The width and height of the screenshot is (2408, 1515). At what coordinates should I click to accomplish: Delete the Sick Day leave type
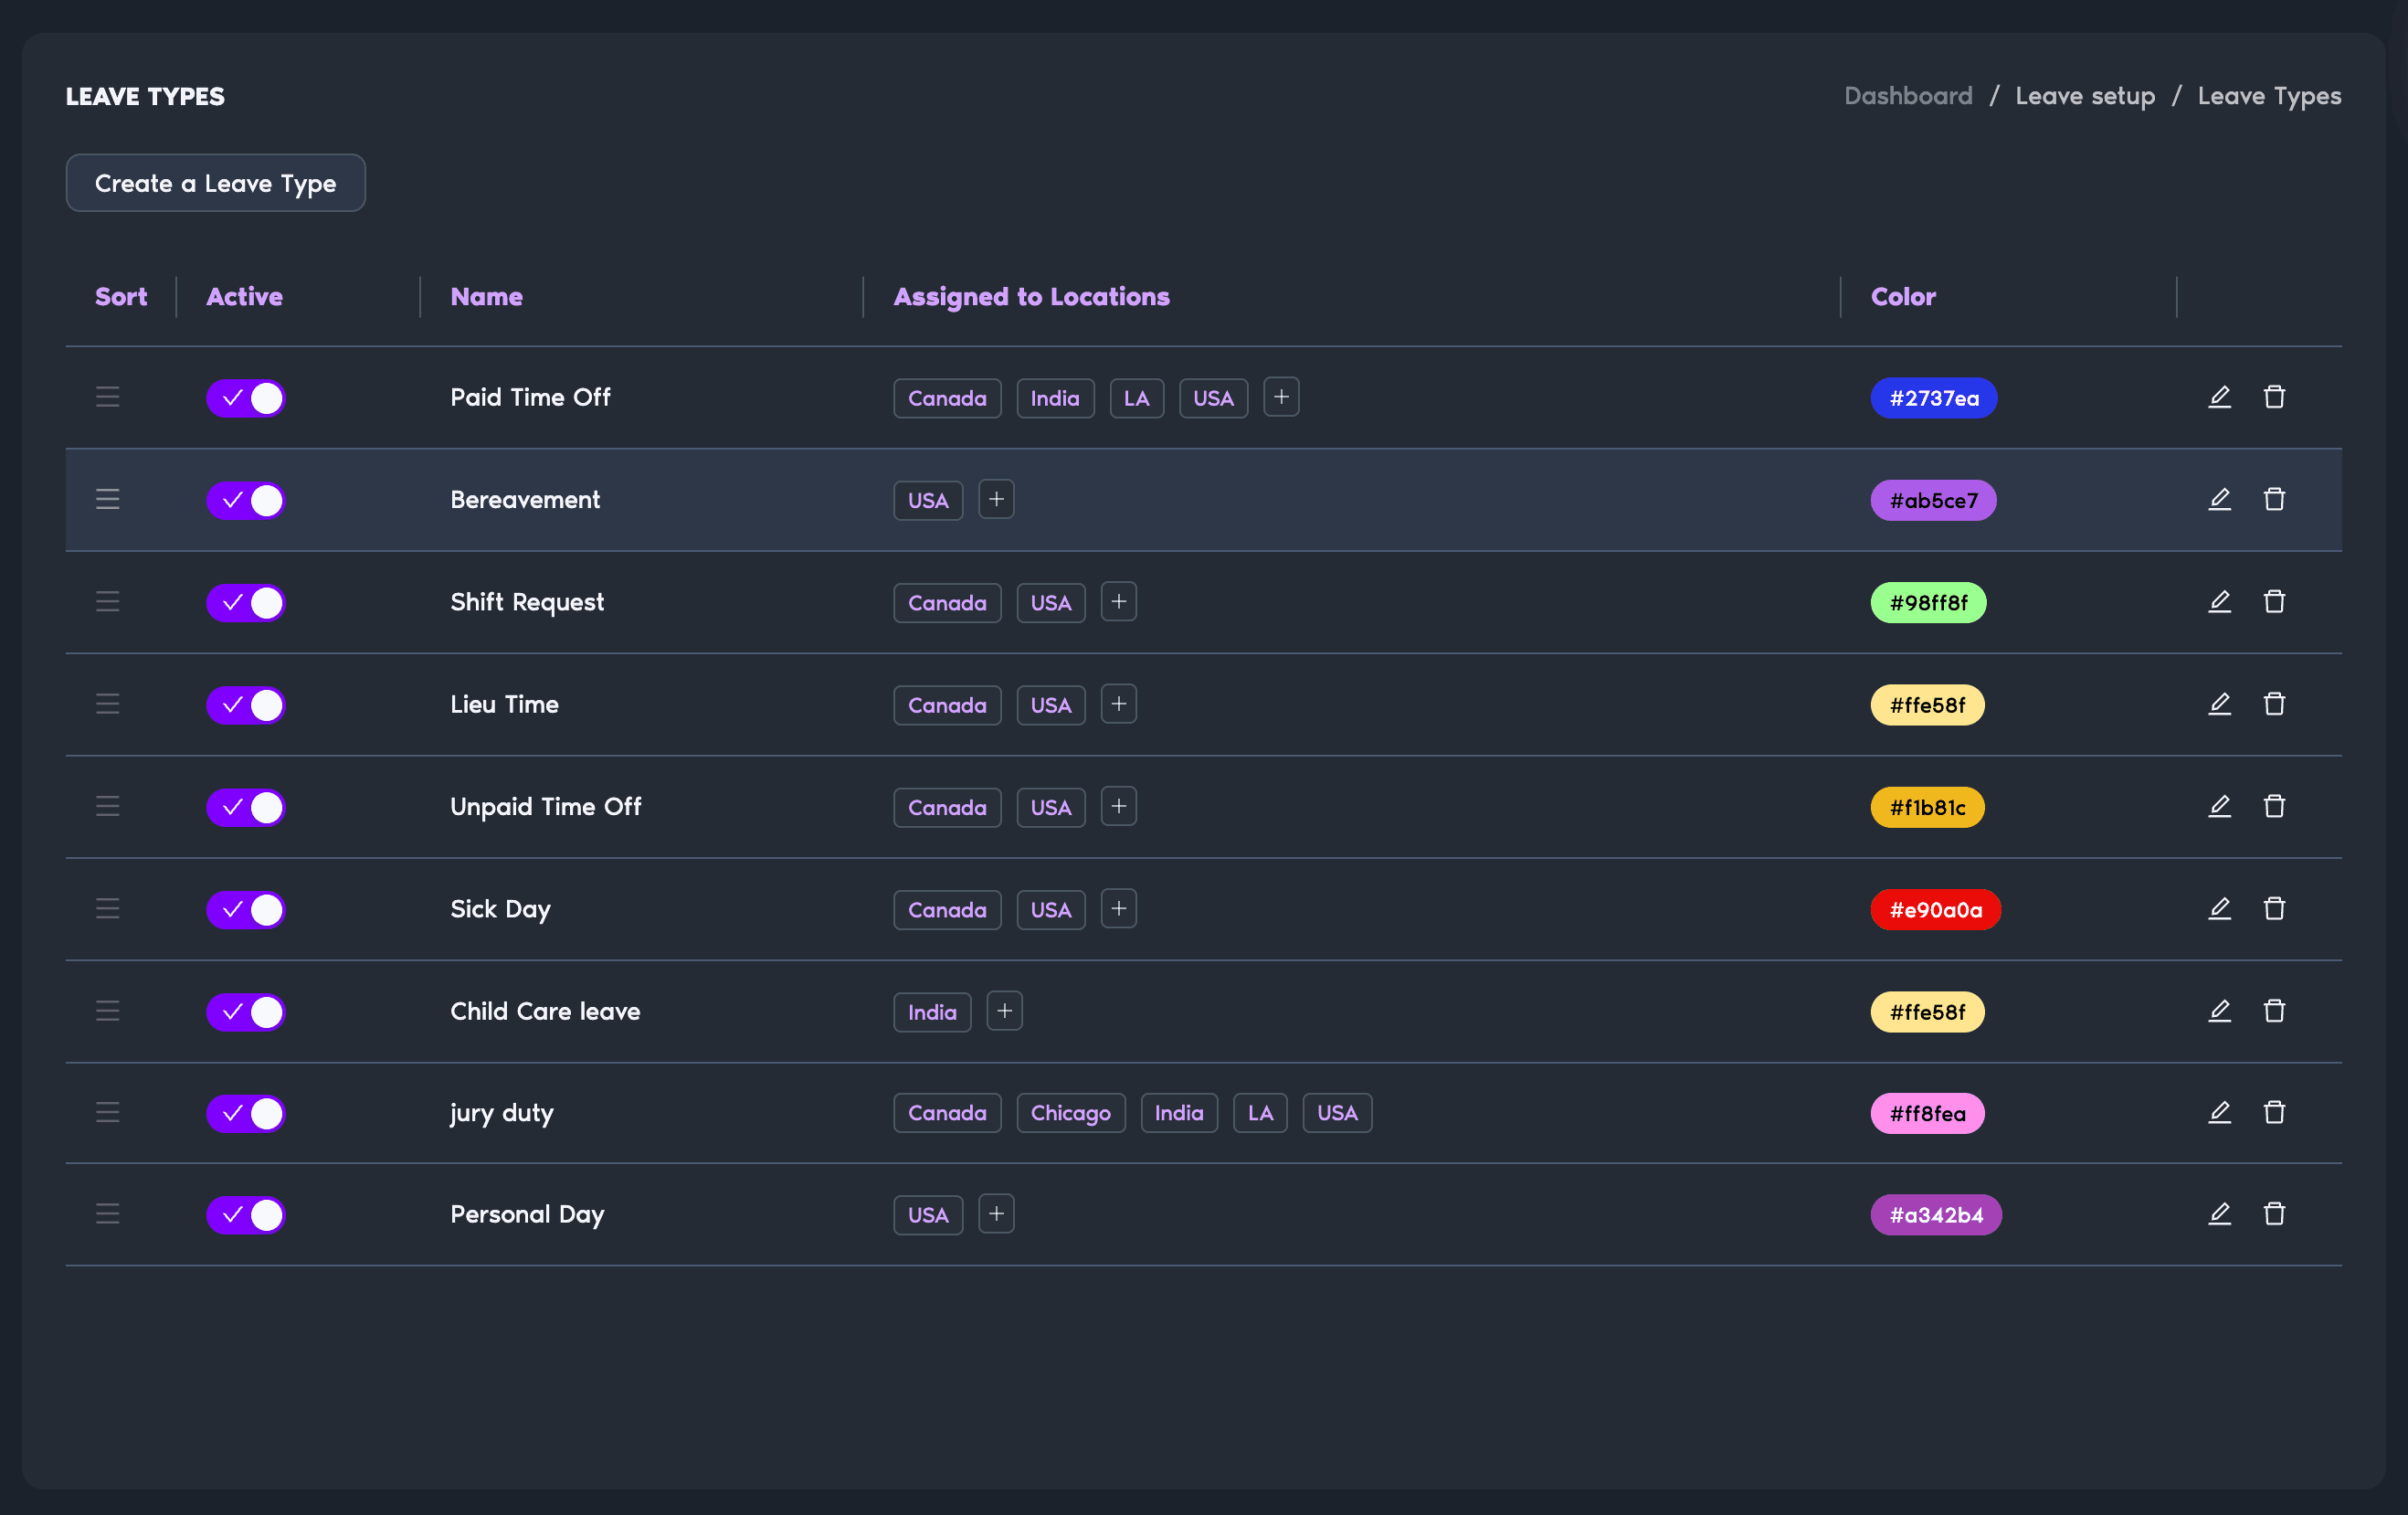pyautogui.click(x=2274, y=908)
